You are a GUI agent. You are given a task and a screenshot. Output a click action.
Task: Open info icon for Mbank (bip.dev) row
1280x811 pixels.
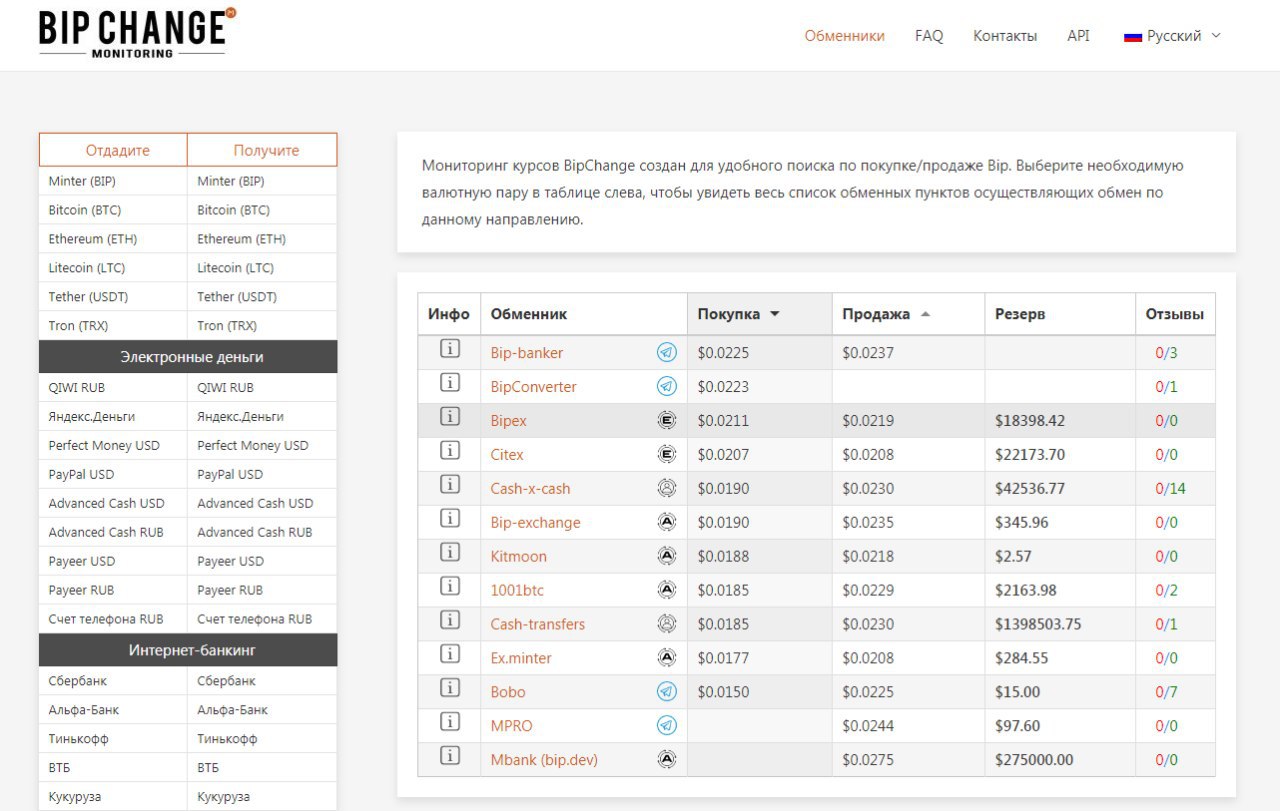[x=450, y=756]
